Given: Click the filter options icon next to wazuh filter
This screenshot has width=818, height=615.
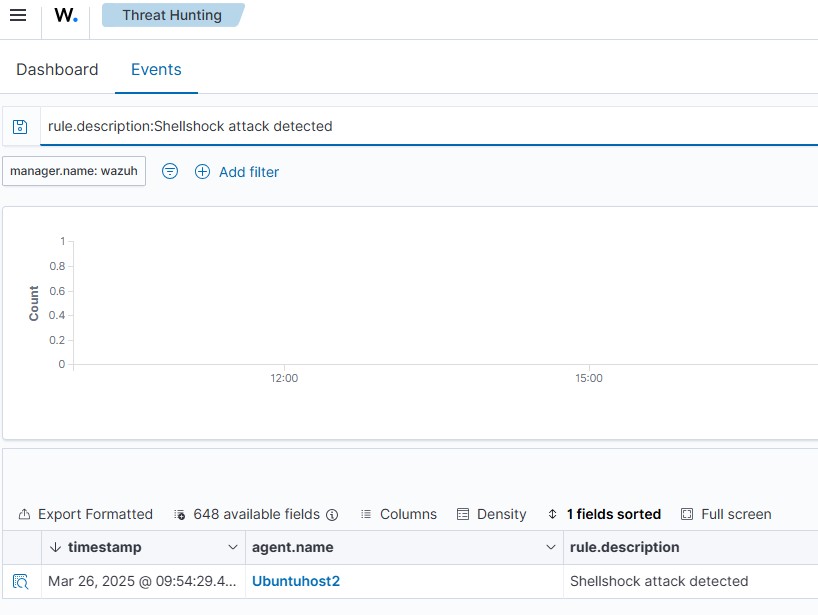Looking at the screenshot, I should [x=170, y=171].
